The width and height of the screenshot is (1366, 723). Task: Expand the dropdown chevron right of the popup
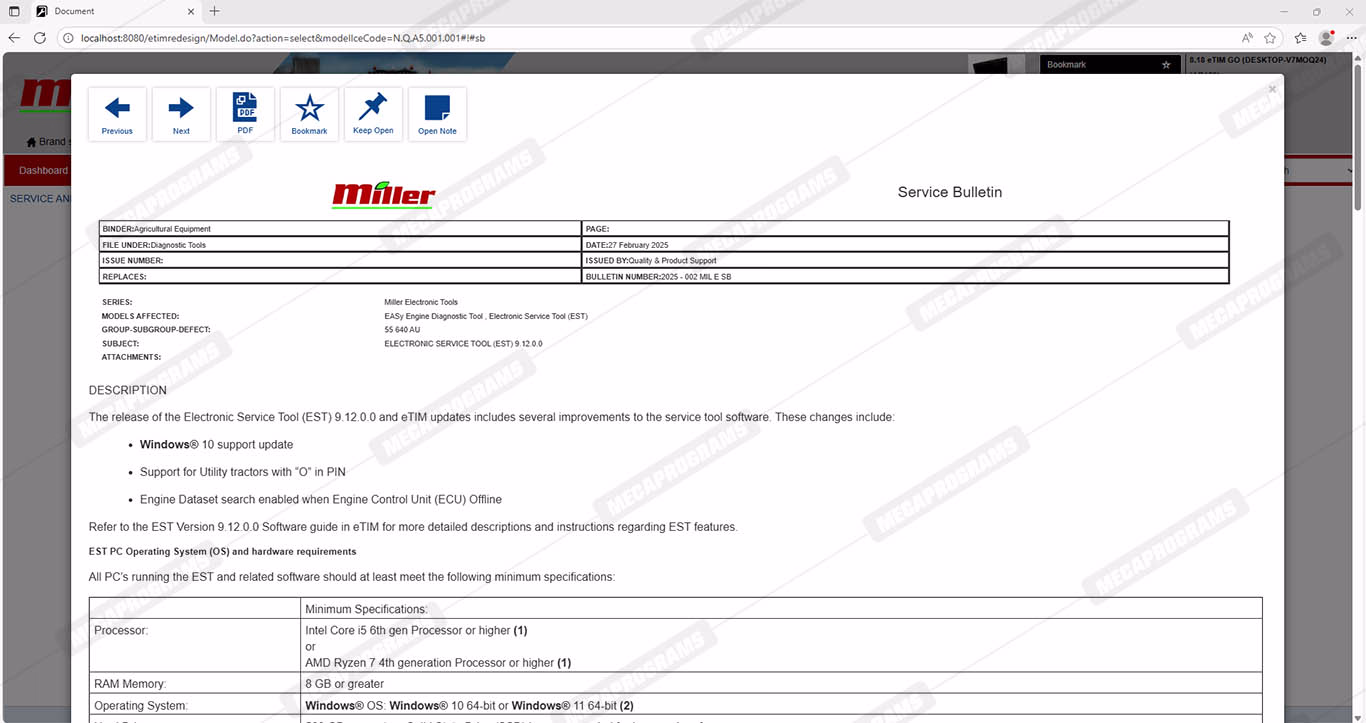coord(1351,171)
